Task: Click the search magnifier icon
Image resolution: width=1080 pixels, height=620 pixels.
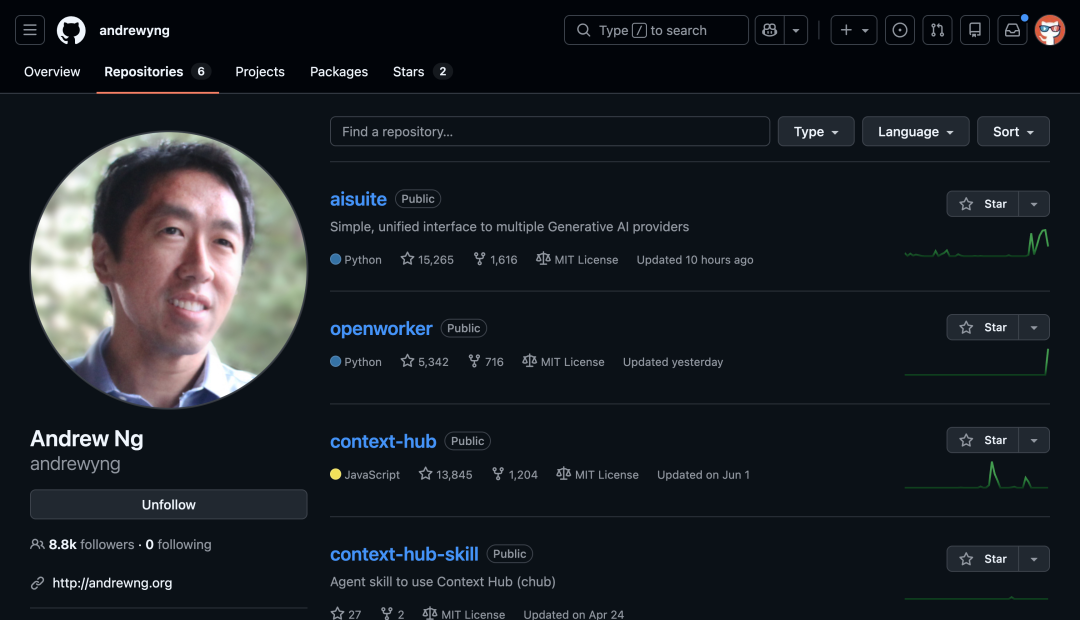Action: pyautogui.click(x=583, y=30)
